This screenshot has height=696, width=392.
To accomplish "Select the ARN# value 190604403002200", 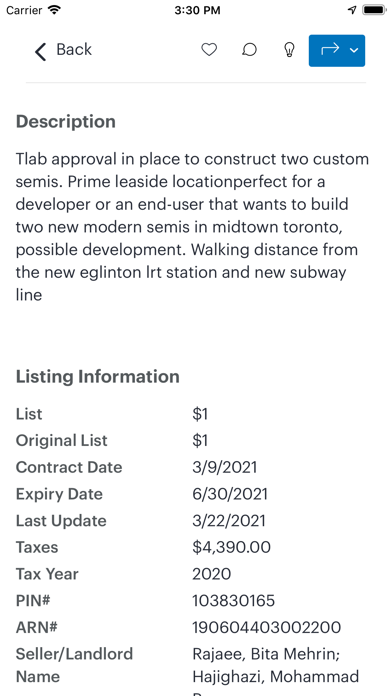I will (266, 627).
